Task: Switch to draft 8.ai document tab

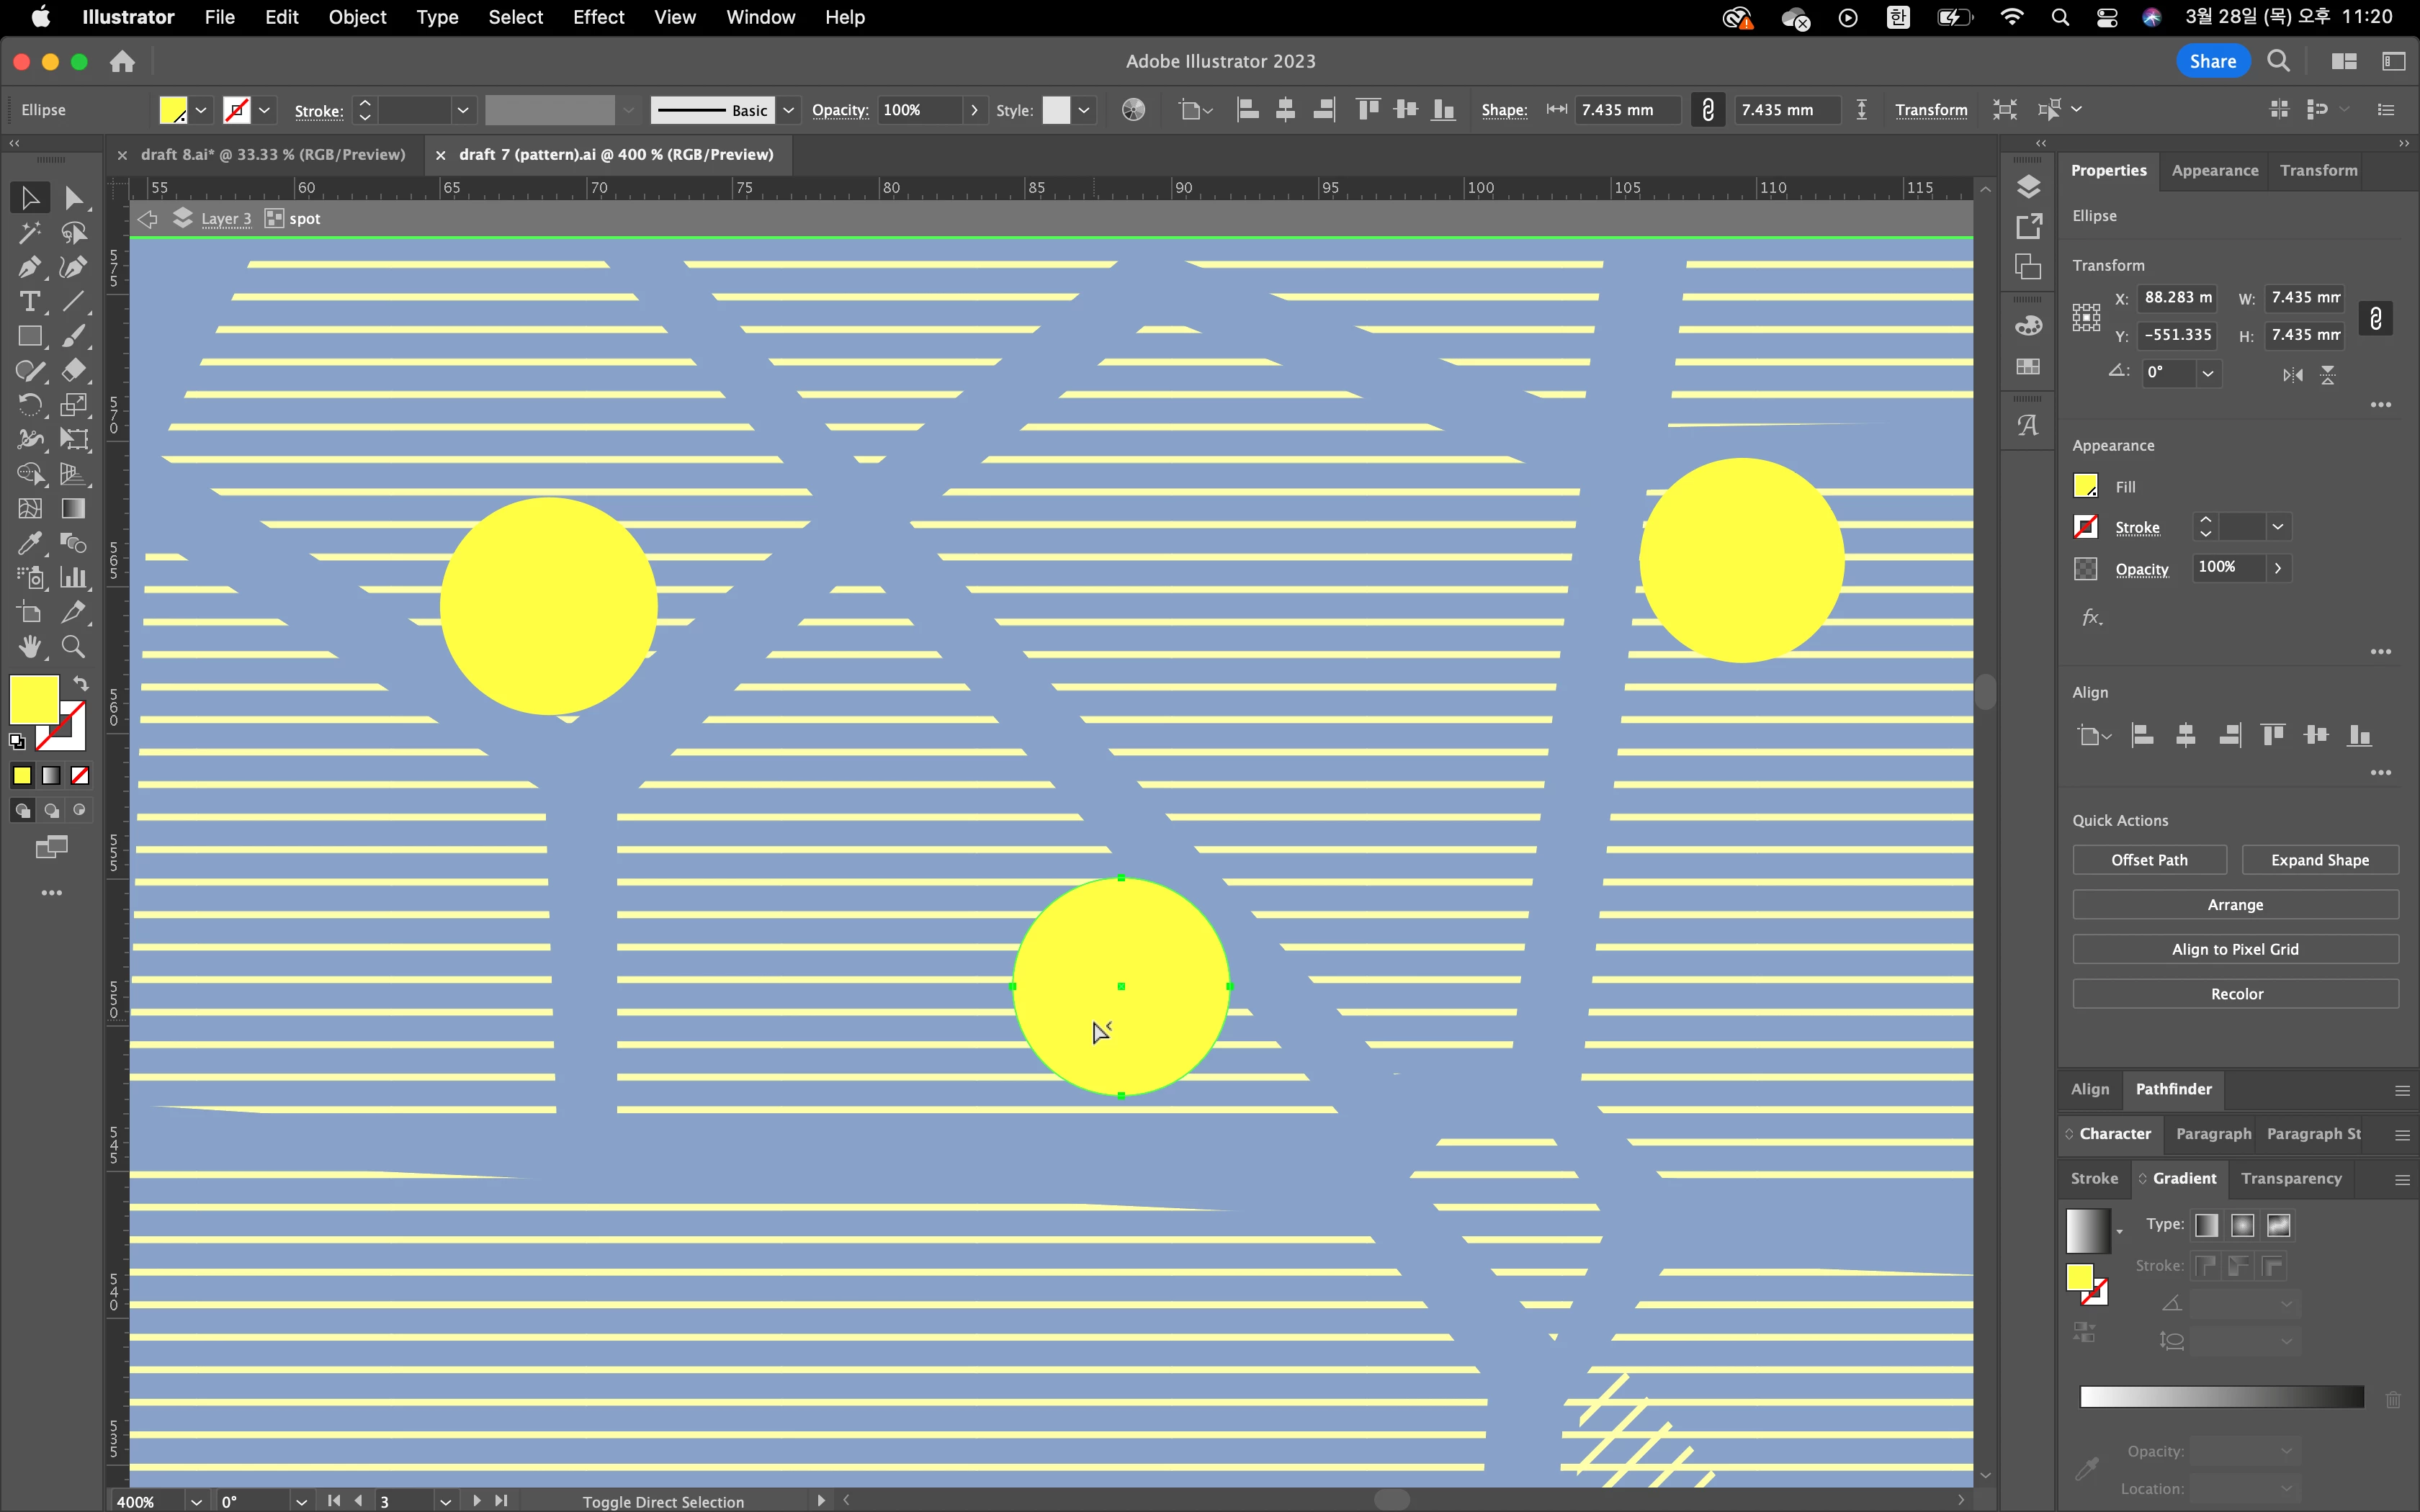Action: pos(272,154)
